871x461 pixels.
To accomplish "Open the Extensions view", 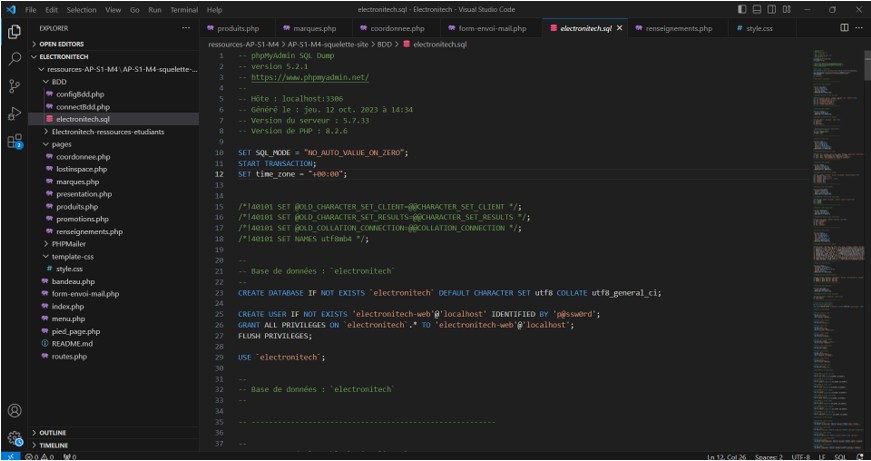I will pos(14,141).
